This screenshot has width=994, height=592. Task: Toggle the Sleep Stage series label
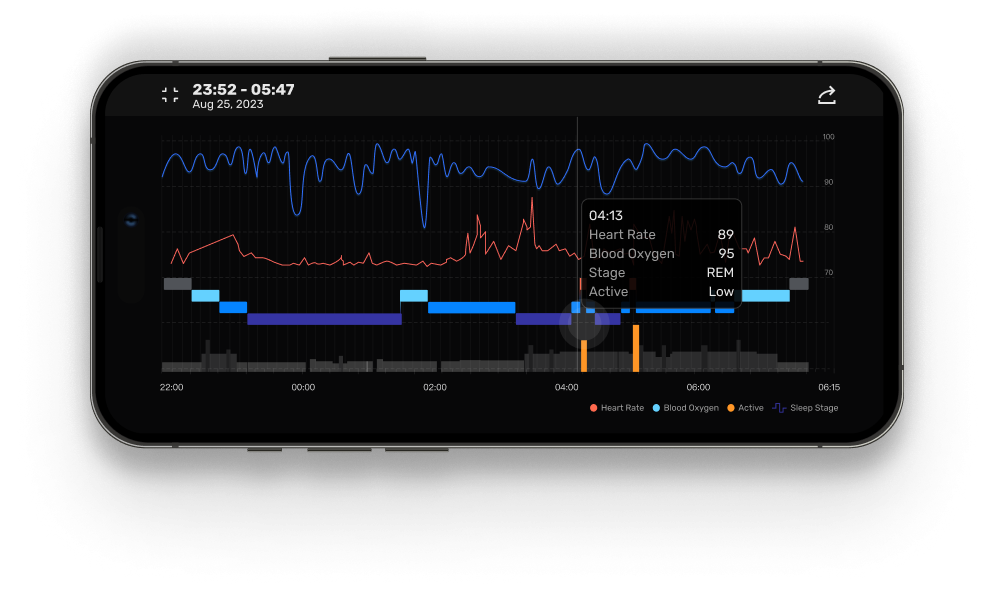(814, 408)
